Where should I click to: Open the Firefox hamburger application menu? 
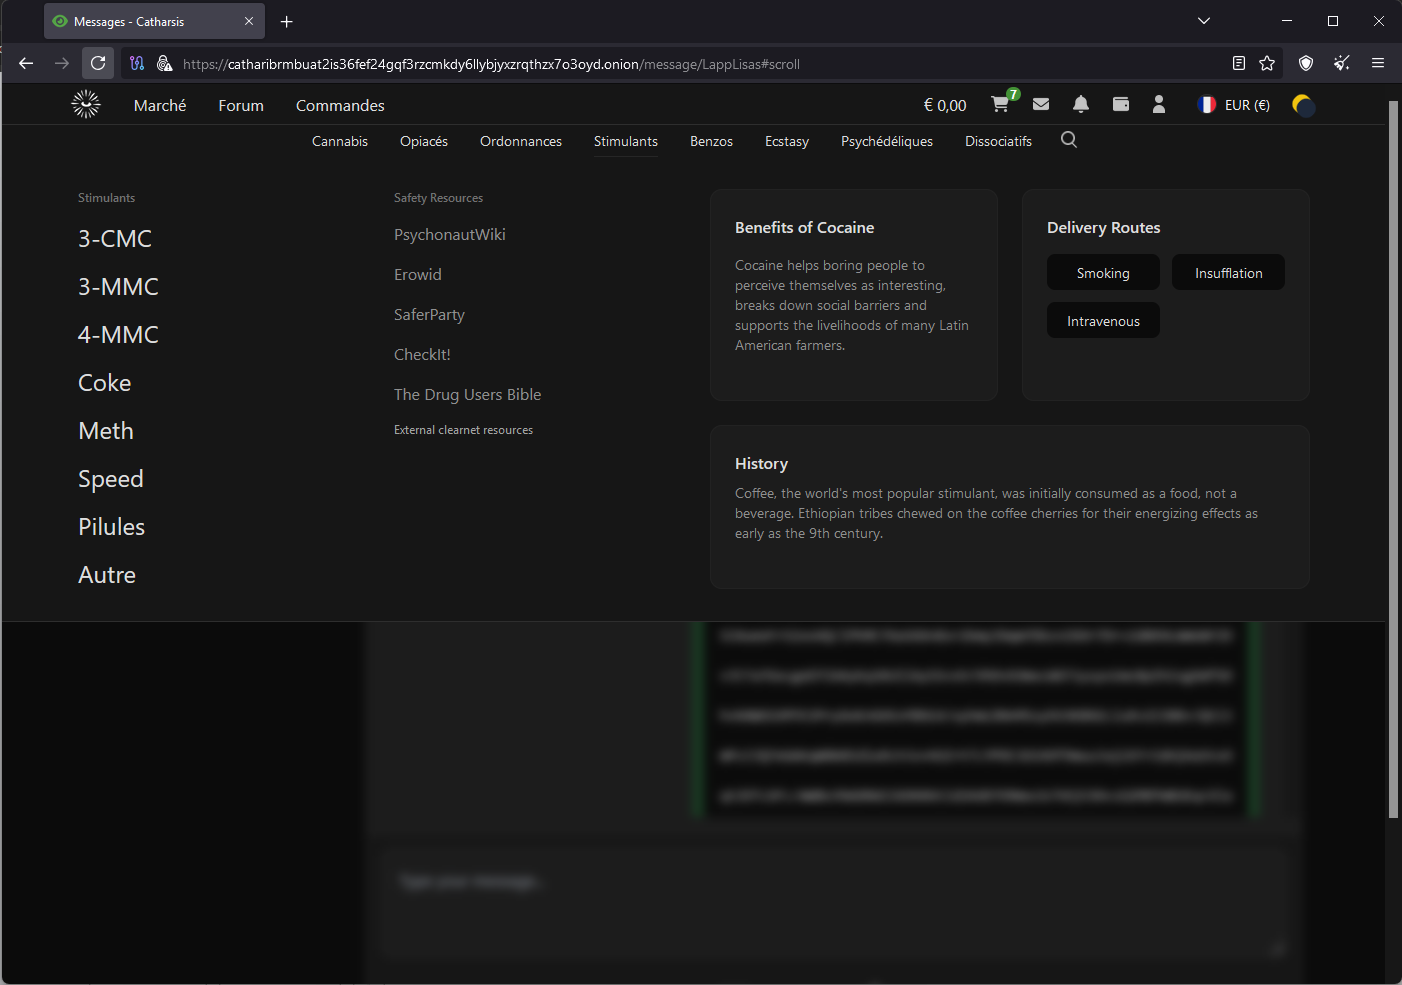1378,64
